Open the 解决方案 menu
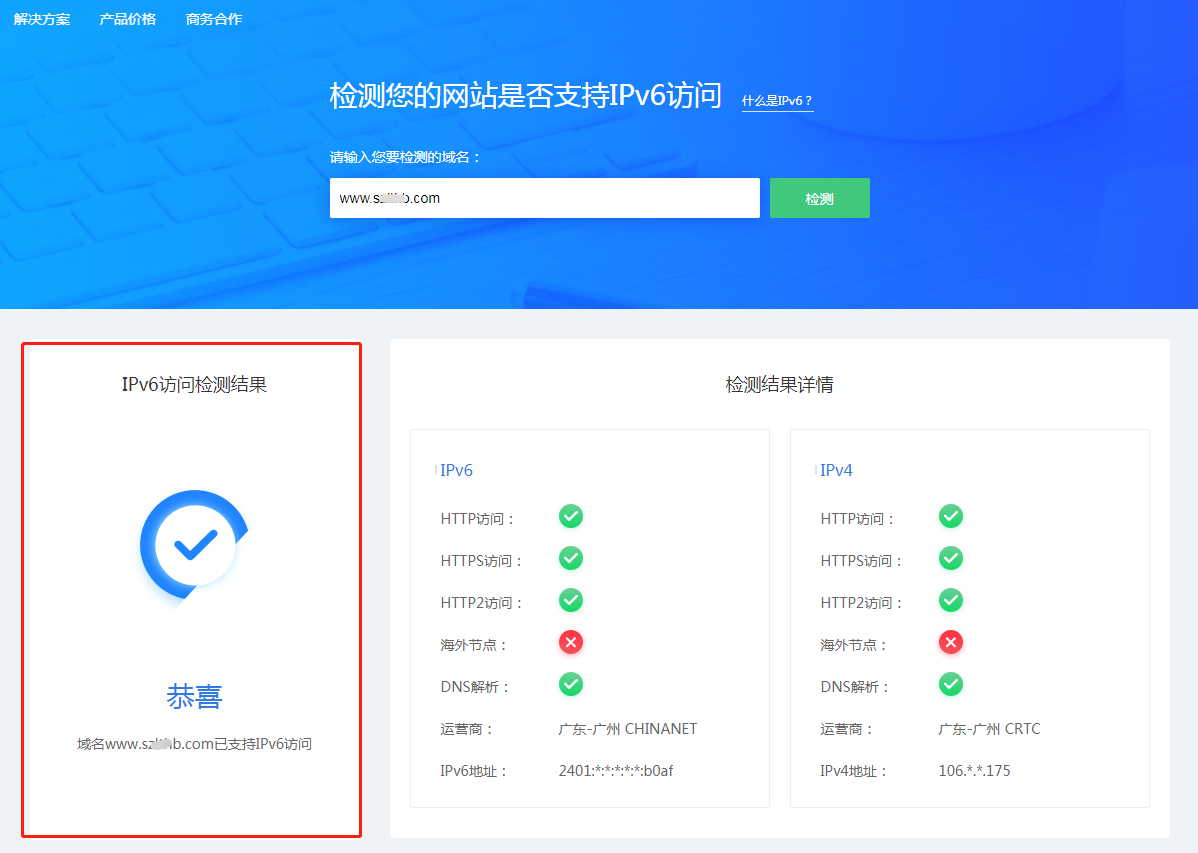The width and height of the screenshot is (1198, 853). (42, 19)
